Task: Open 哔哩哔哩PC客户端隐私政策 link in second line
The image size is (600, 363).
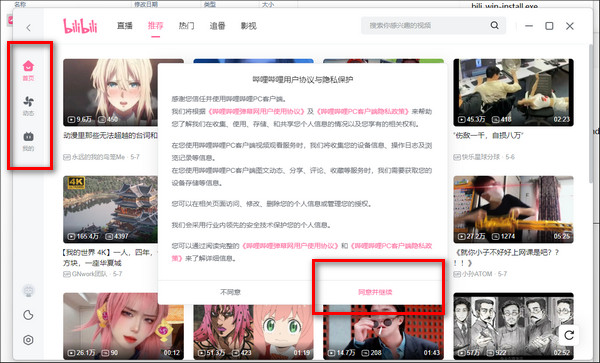Action: 362,111
